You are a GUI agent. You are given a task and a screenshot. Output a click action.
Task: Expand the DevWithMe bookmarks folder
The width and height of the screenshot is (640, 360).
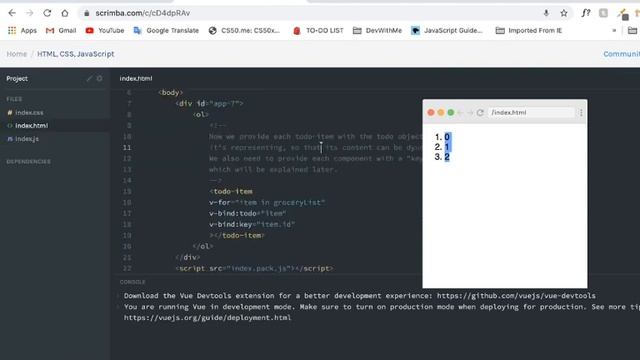click(x=377, y=31)
